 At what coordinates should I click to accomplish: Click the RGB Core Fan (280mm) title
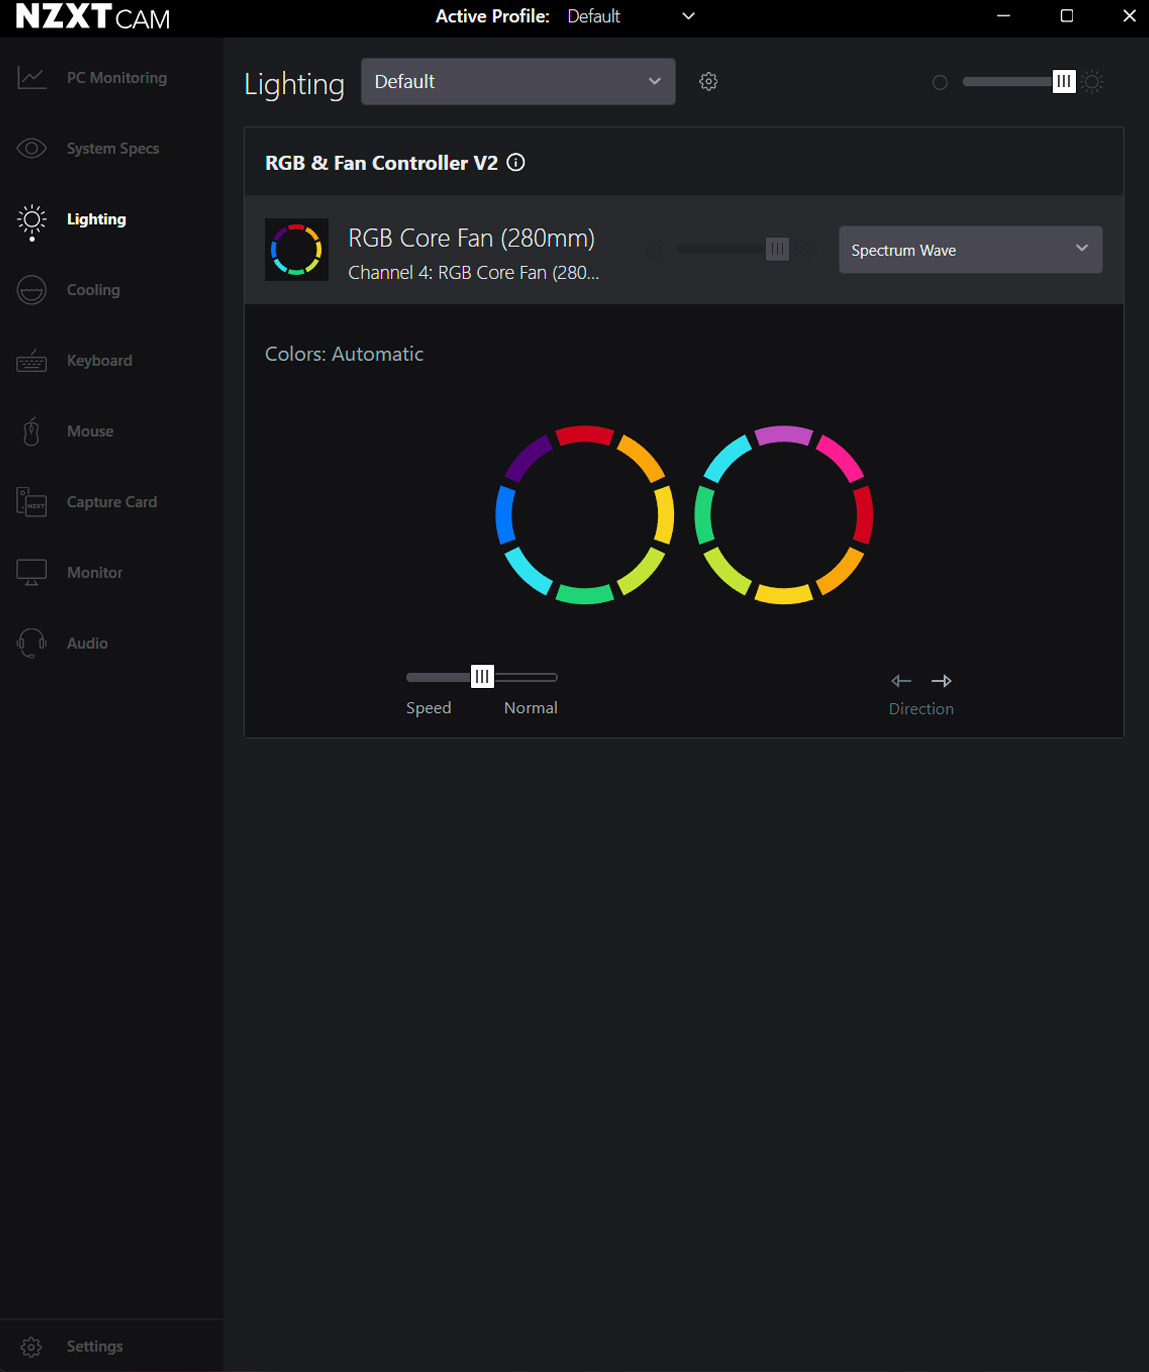pos(471,238)
